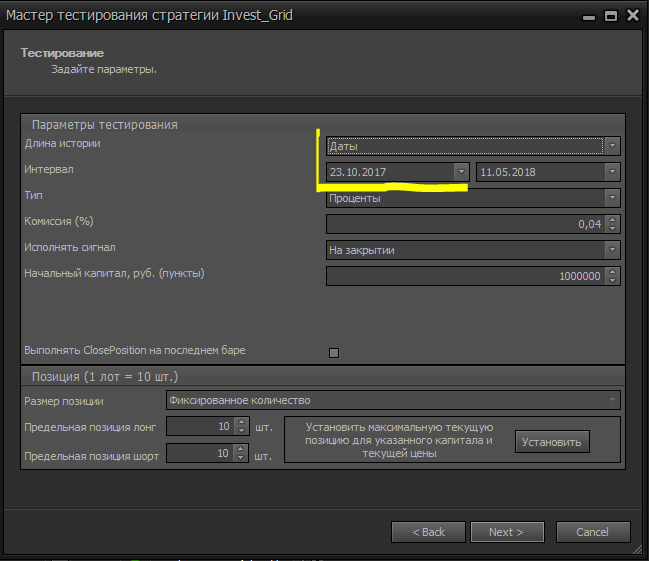Image resolution: width=649 pixels, height=561 pixels.
Task: Close the strategy testing wizard window
Action: (632, 16)
